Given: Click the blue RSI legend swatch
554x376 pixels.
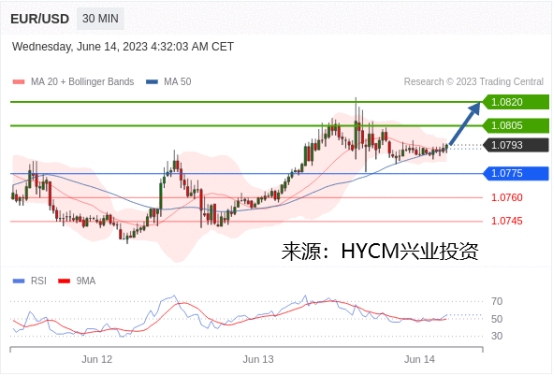Looking at the screenshot, I should [x=18, y=281].
